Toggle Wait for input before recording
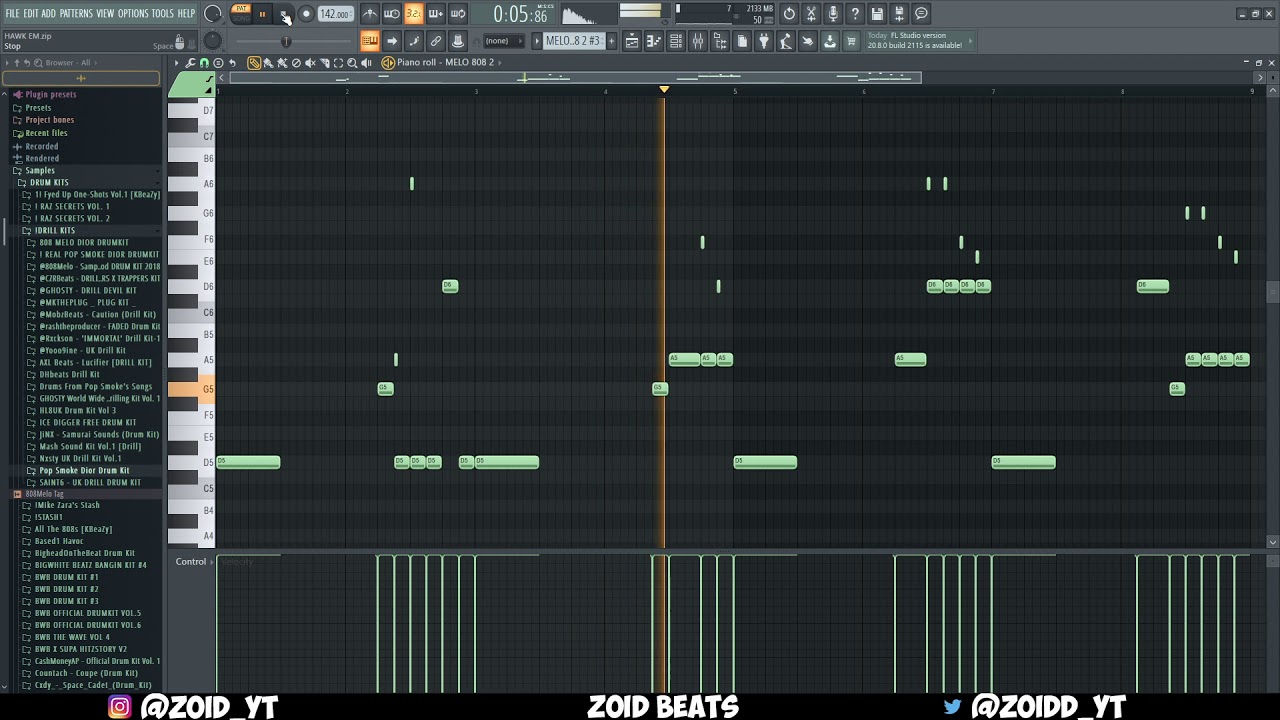The image size is (1280, 720). pos(392,14)
